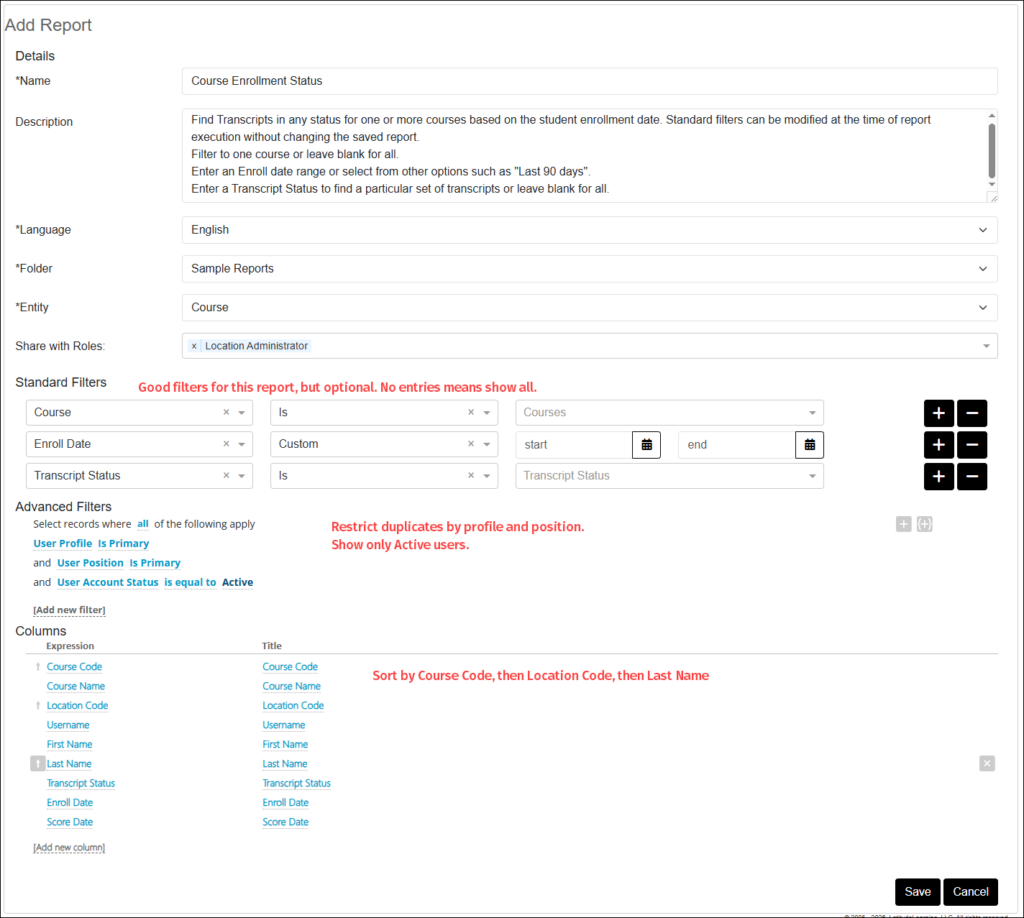Remove Location Administrator role tag
This screenshot has height=918, width=1024.
tap(194, 346)
